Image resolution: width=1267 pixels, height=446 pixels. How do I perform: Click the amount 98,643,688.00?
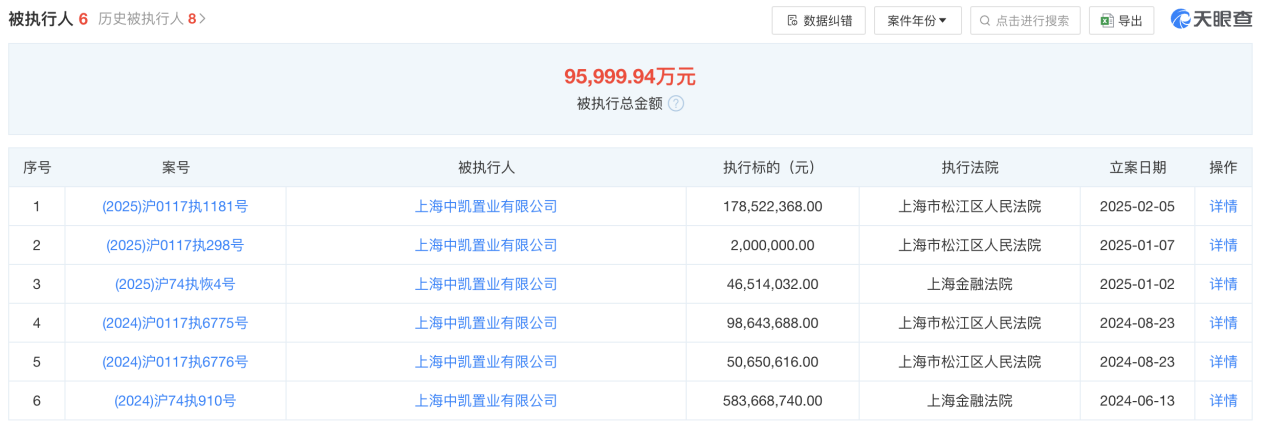[772, 323]
